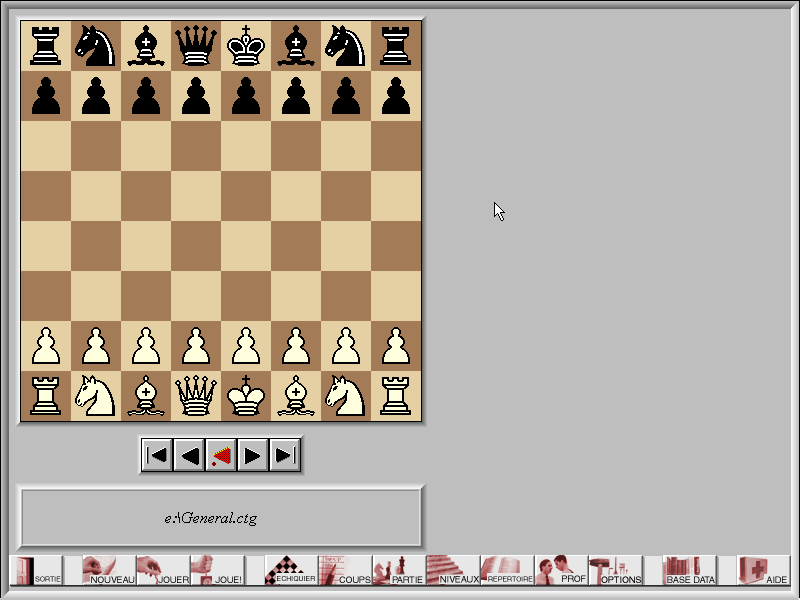Select the black knight on g8
This screenshot has width=800, height=600.
coord(346,46)
